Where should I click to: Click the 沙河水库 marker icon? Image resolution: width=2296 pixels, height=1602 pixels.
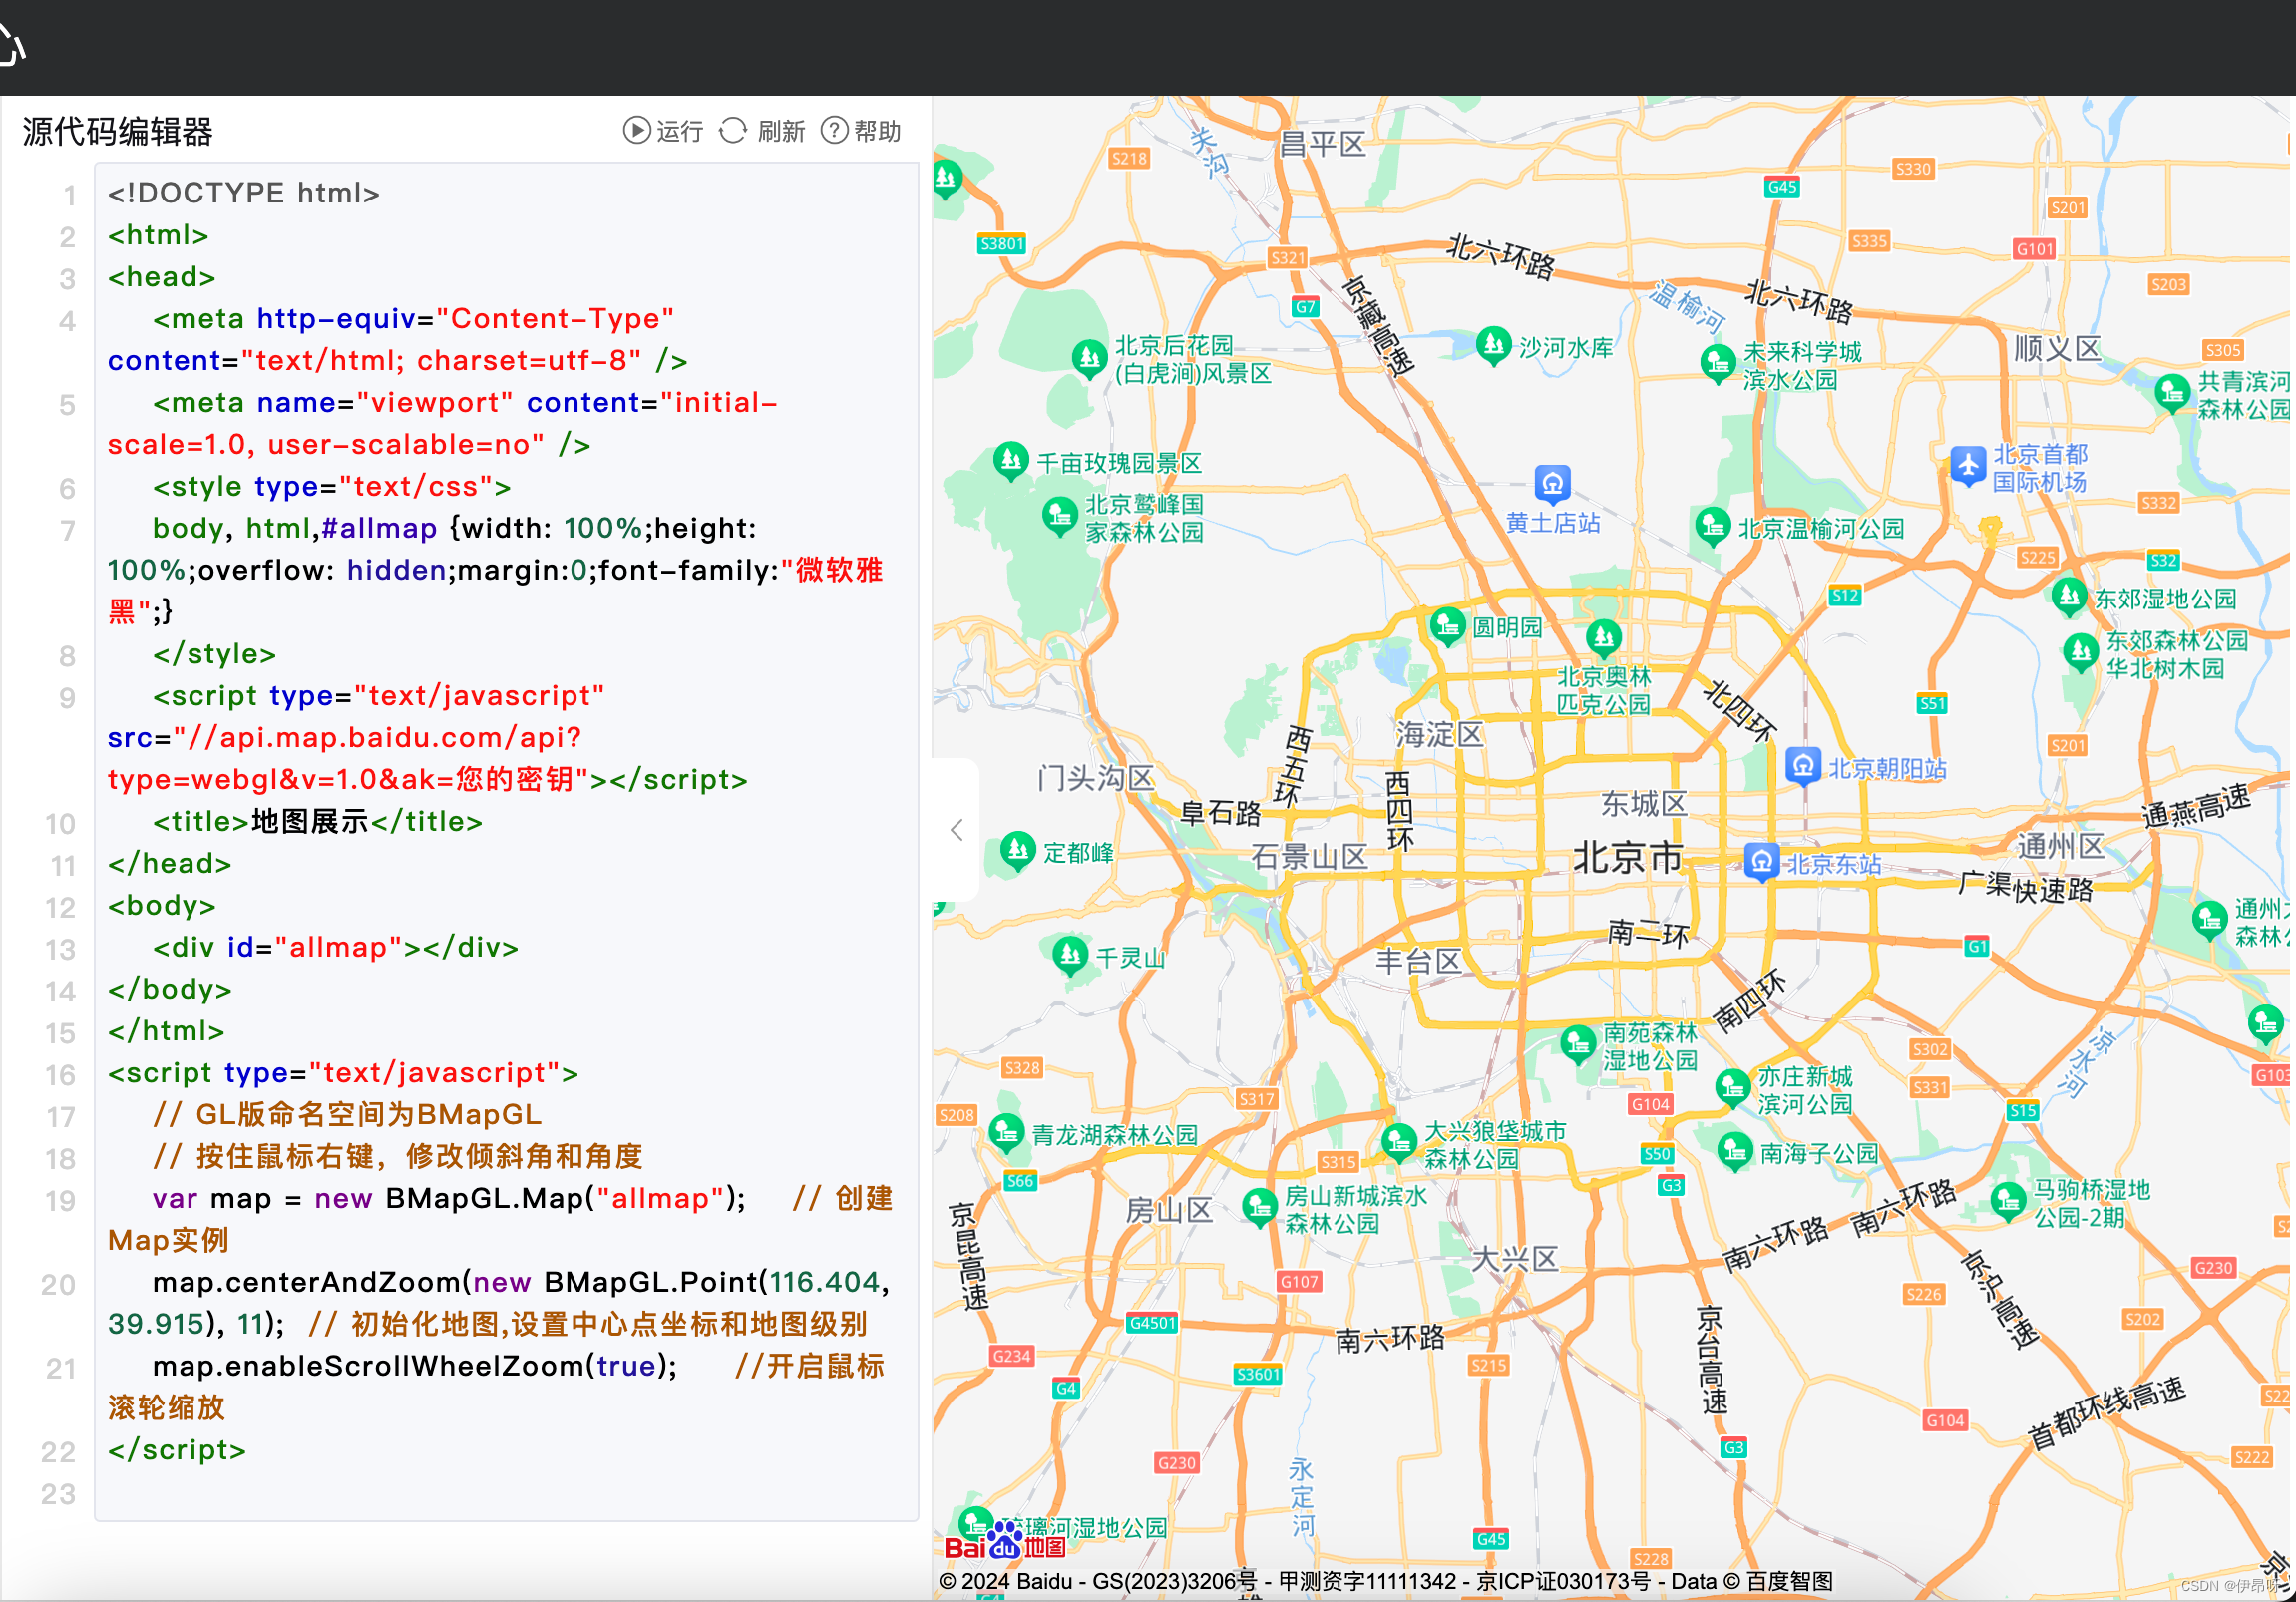click(1493, 347)
